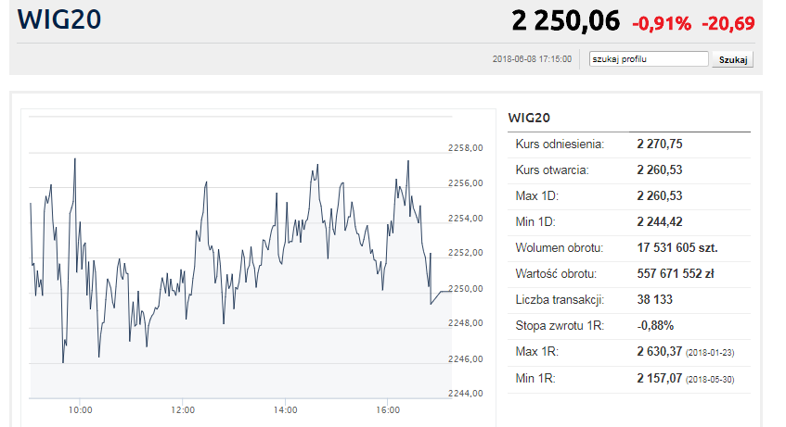Screen dimensions: 786x427
Task: Click the 'Stopa zwrotu 1R:' label
Action: 559,326
